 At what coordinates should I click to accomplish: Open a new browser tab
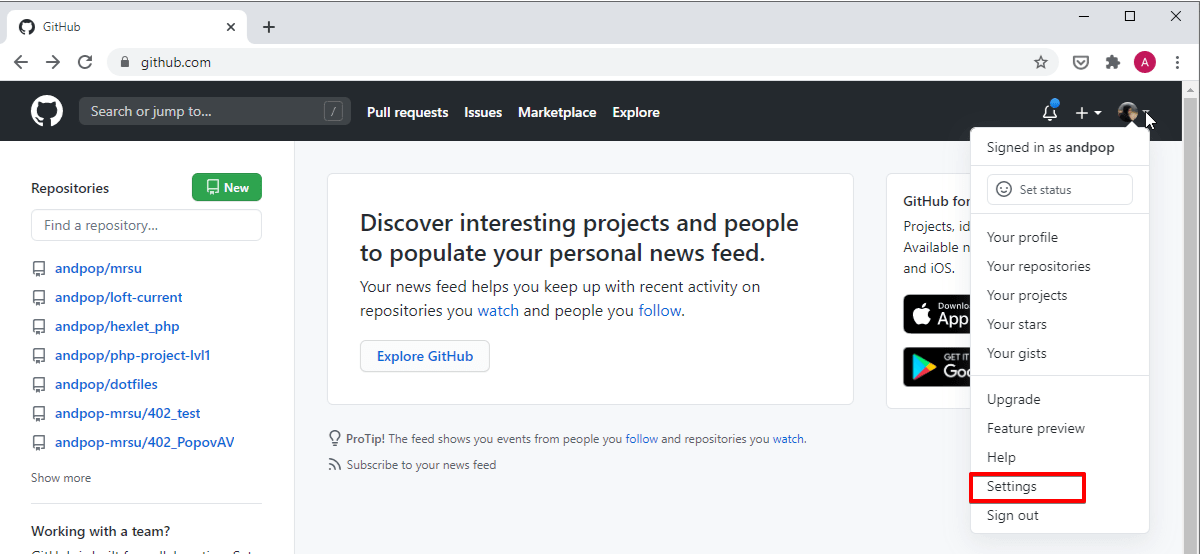[x=268, y=27]
